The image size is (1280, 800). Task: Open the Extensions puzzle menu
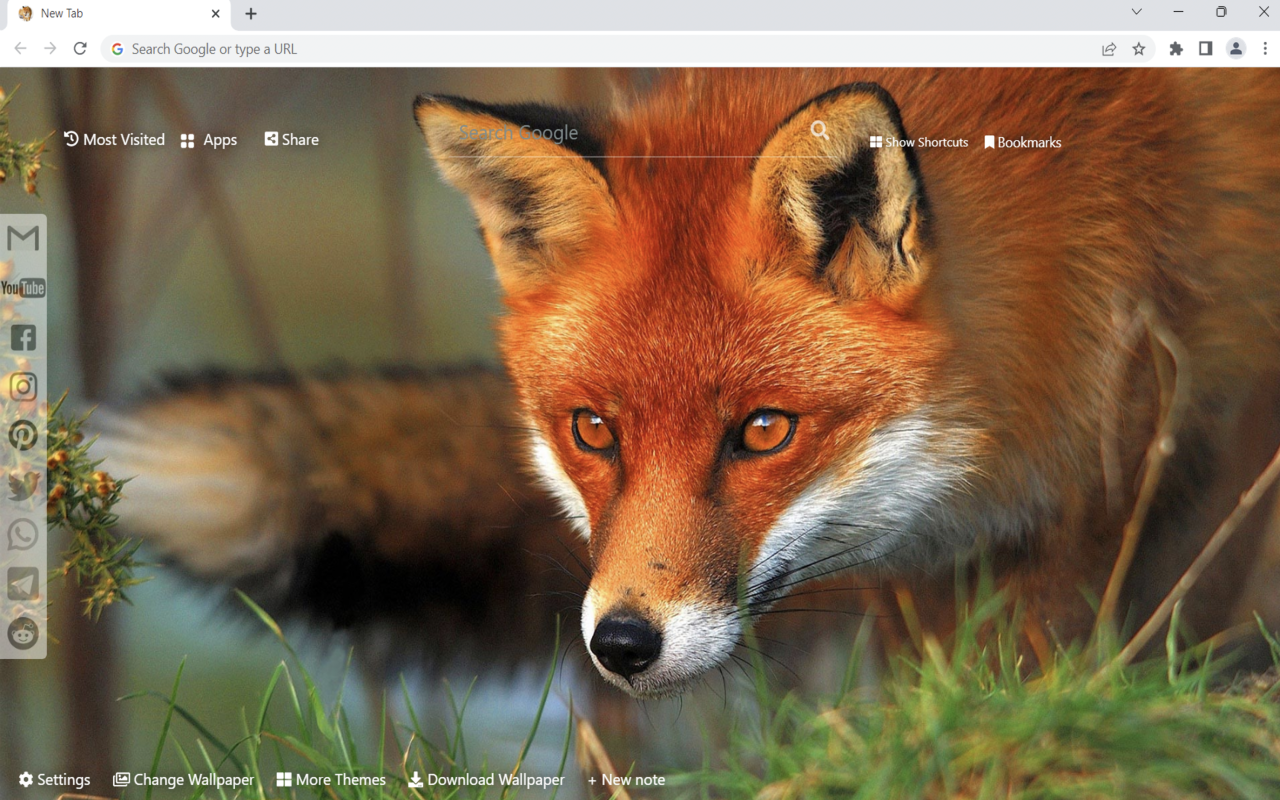point(1176,49)
